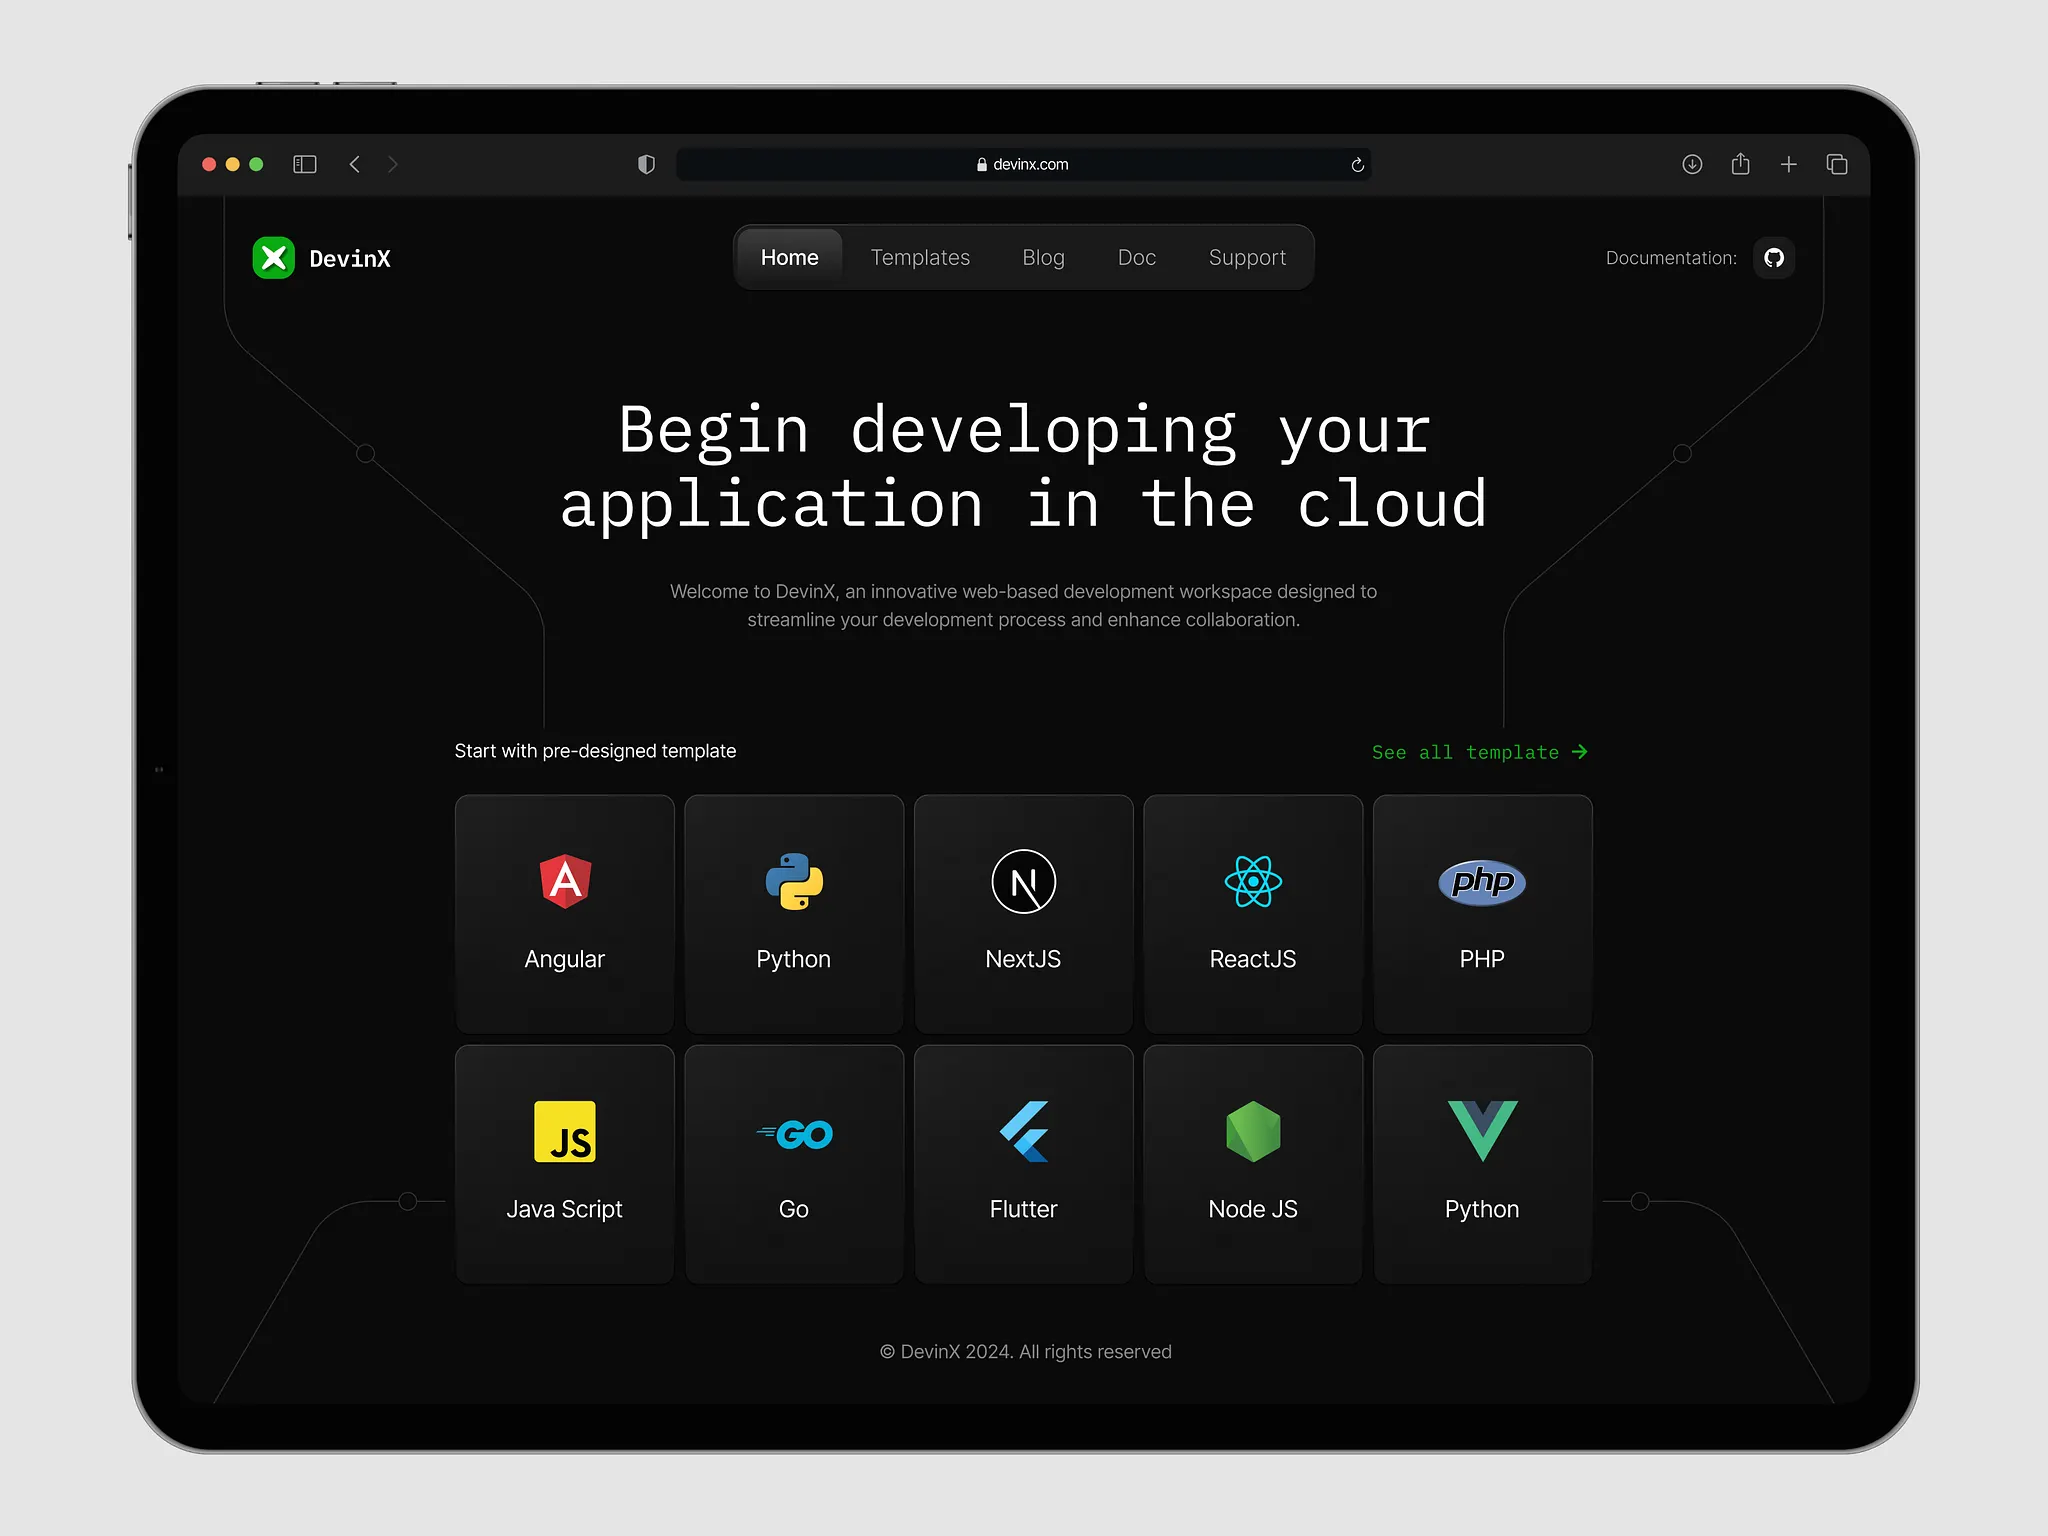Select the Home nav tab
The height and width of the screenshot is (1536, 2048).
(790, 258)
